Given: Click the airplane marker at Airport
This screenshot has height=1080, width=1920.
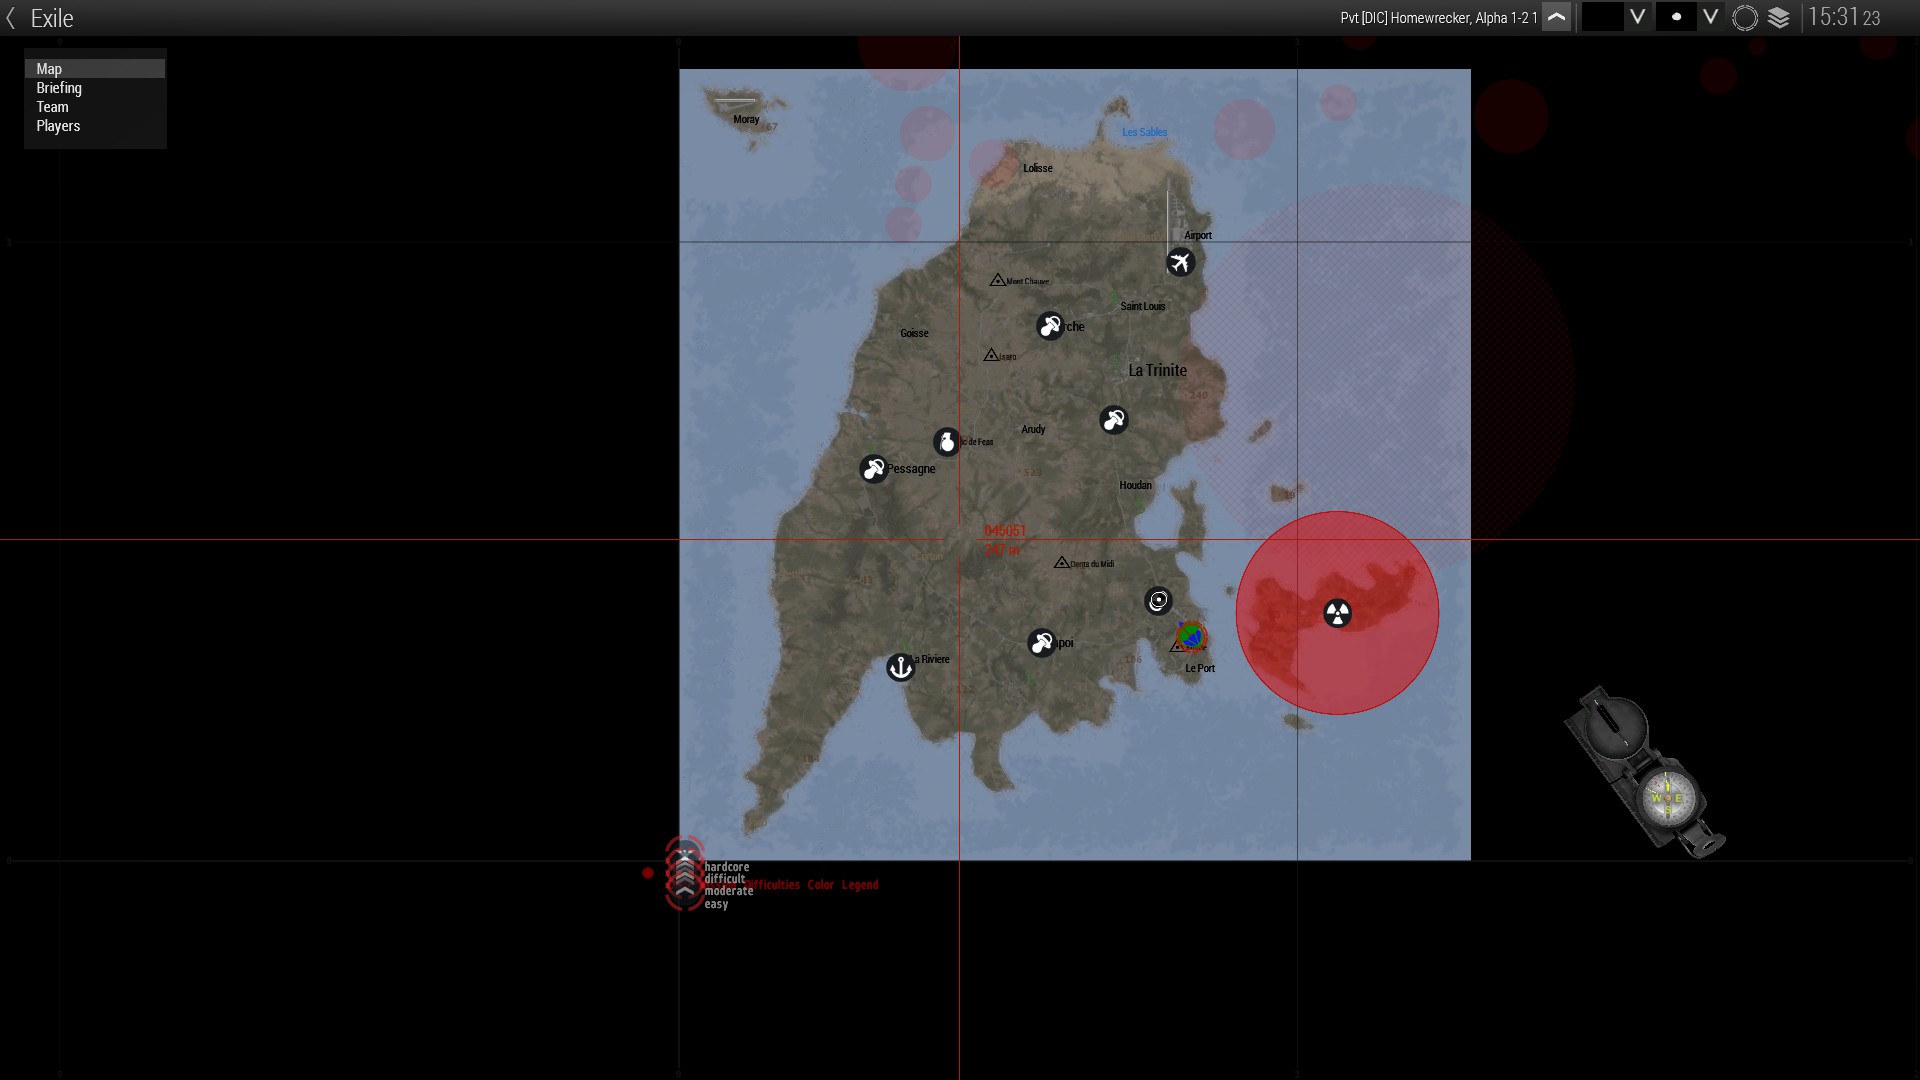Looking at the screenshot, I should [x=1180, y=262].
